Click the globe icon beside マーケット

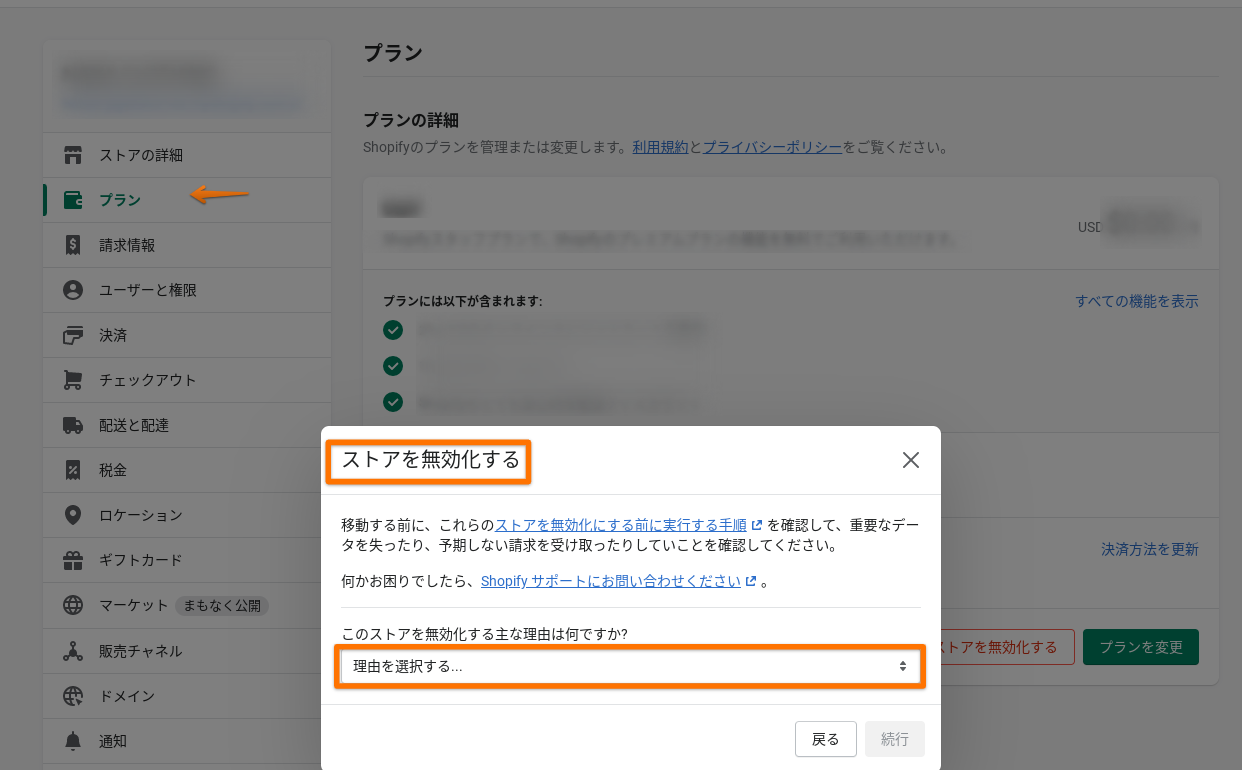coord(72,605)
